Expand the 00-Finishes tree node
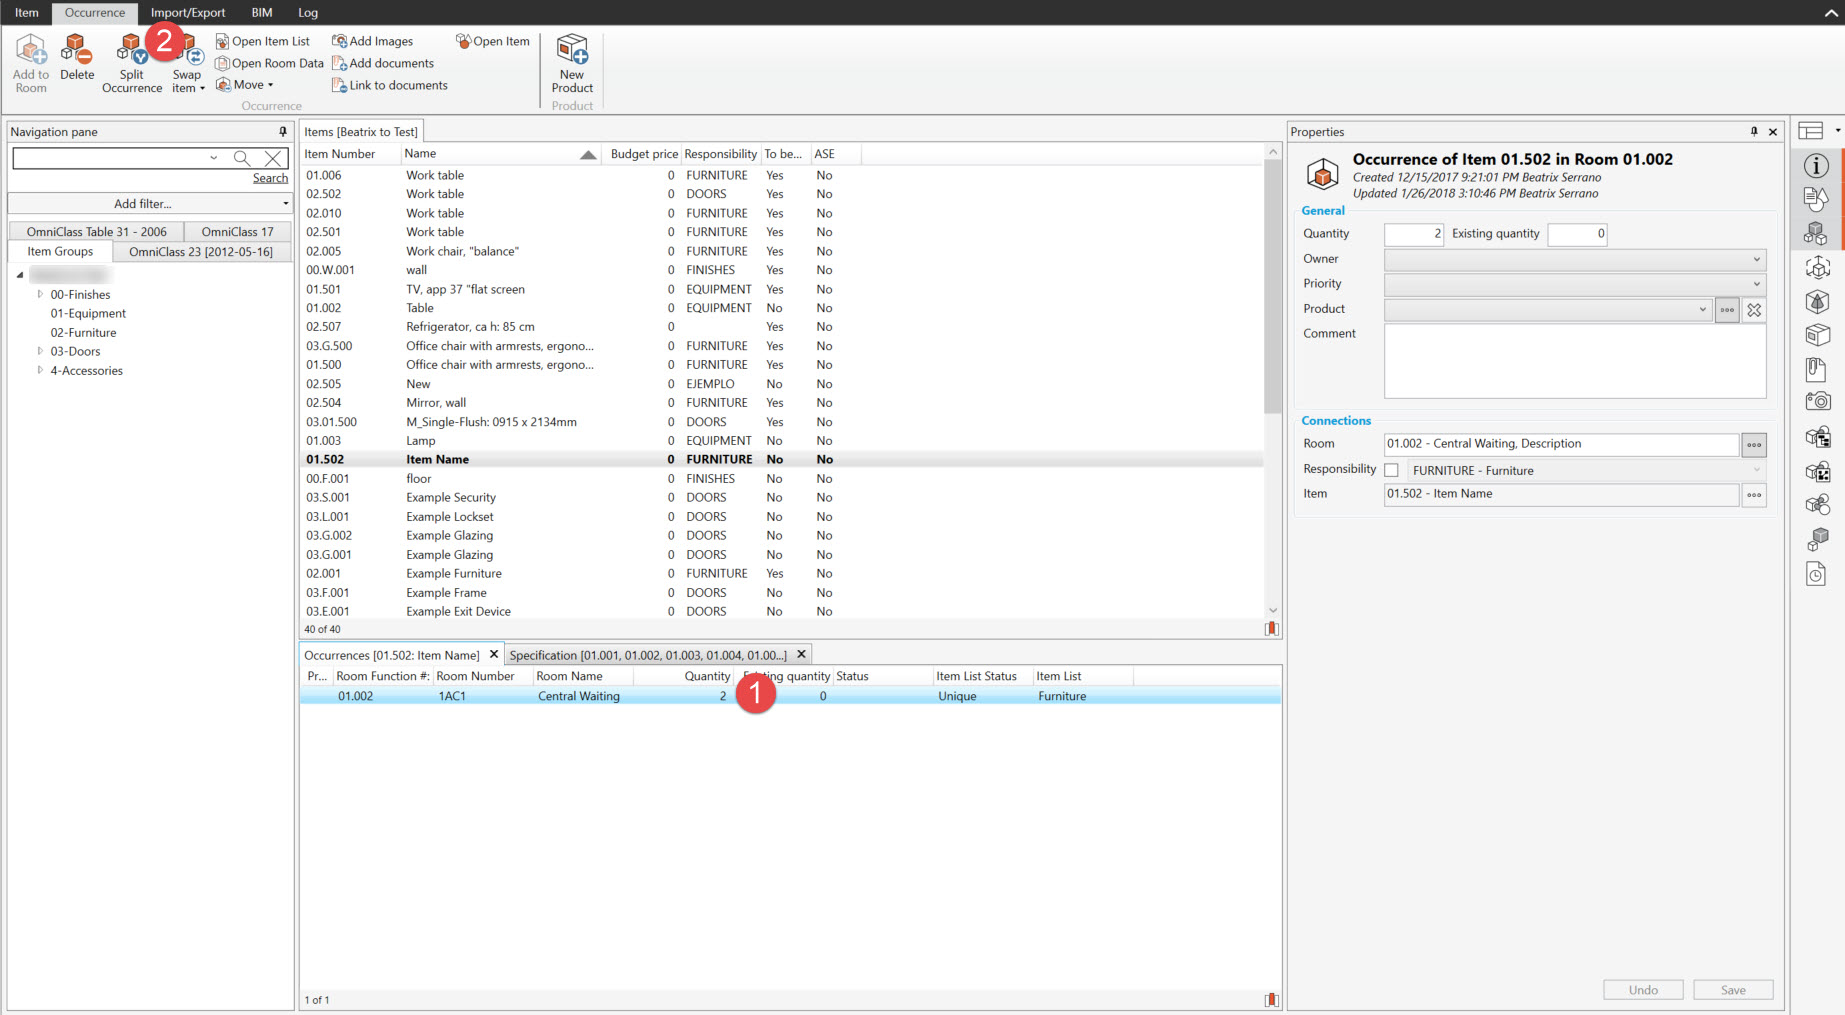Image resolution: width=1845 pixels, height=1015 pixels. pyautogui.click(x=40, y=295)
